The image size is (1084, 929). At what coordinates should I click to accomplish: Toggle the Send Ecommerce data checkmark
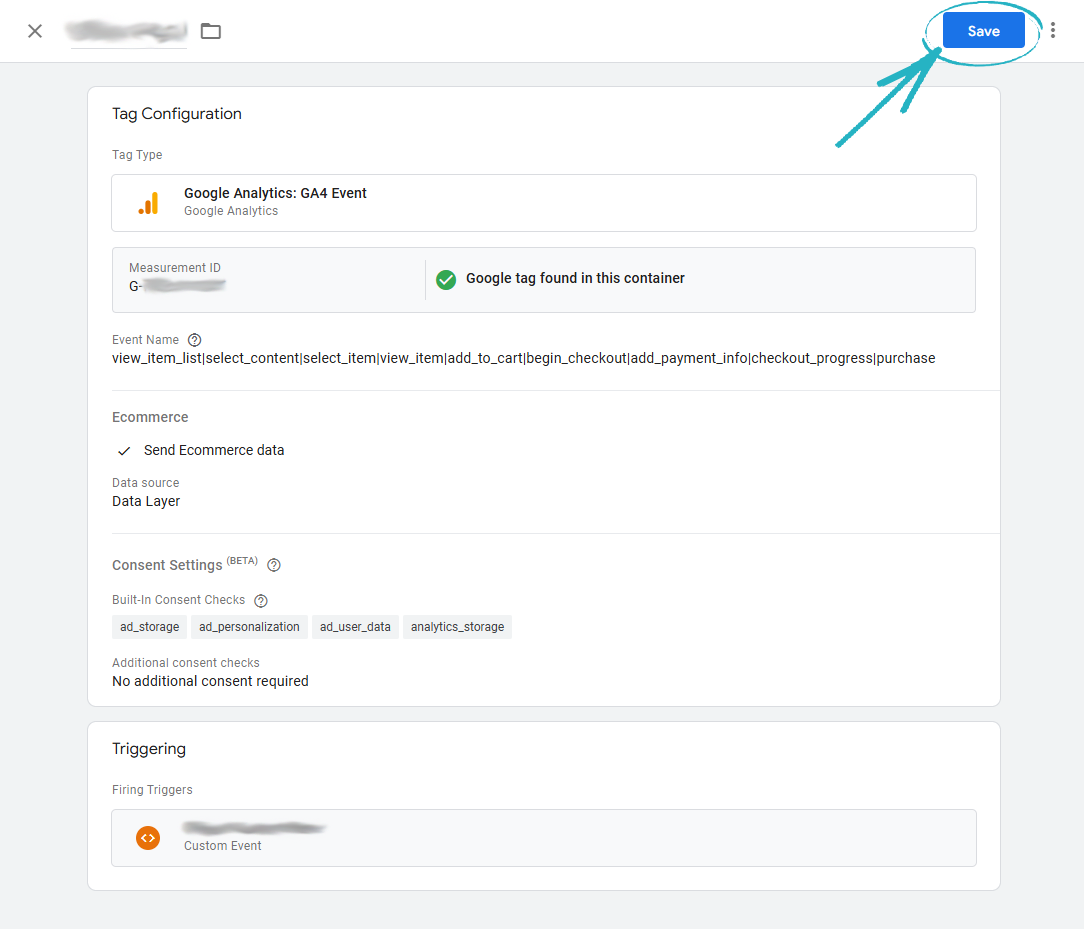(x=124, y=451)
